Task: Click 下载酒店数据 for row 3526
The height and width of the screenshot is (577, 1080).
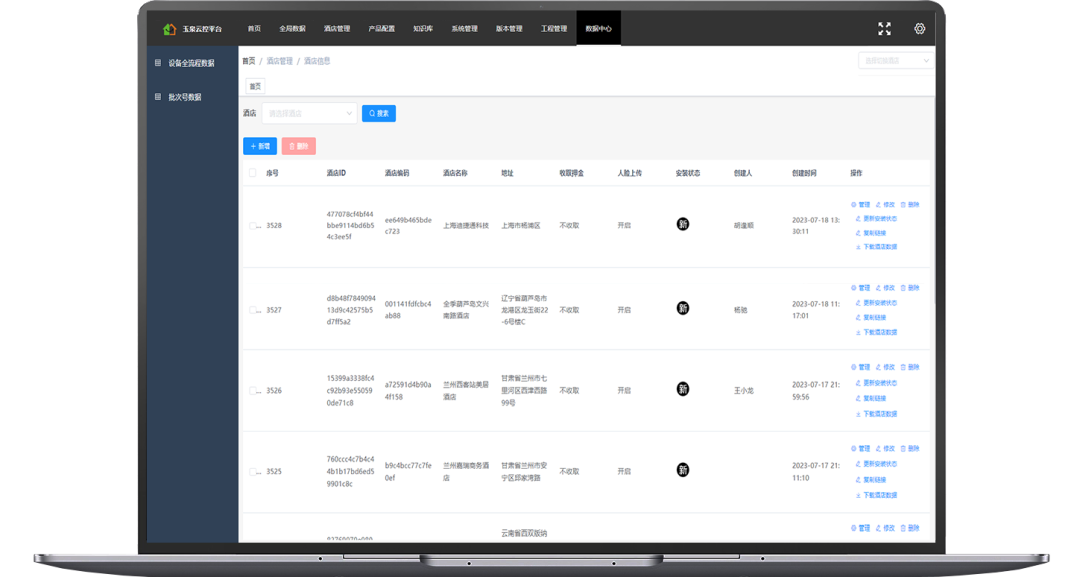Action: point(876,414)
